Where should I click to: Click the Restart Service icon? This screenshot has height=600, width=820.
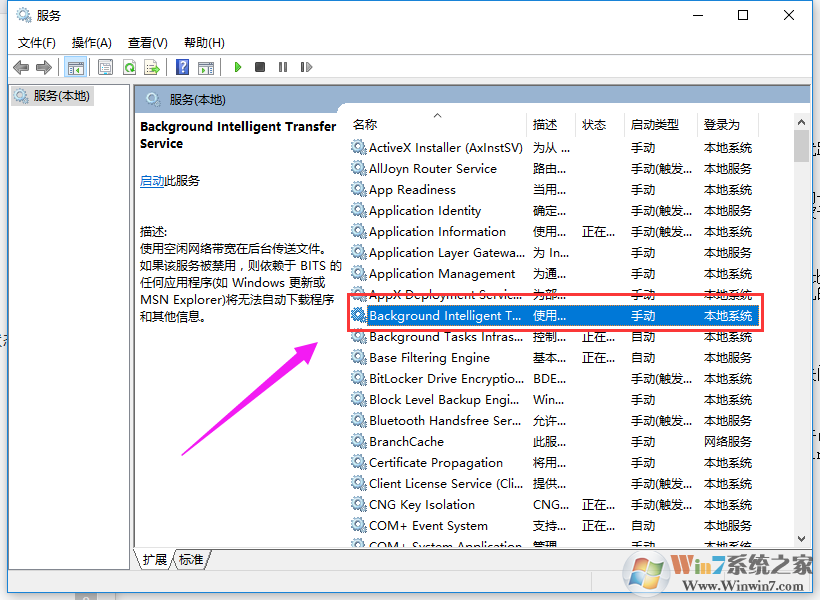tap(306, 67)
